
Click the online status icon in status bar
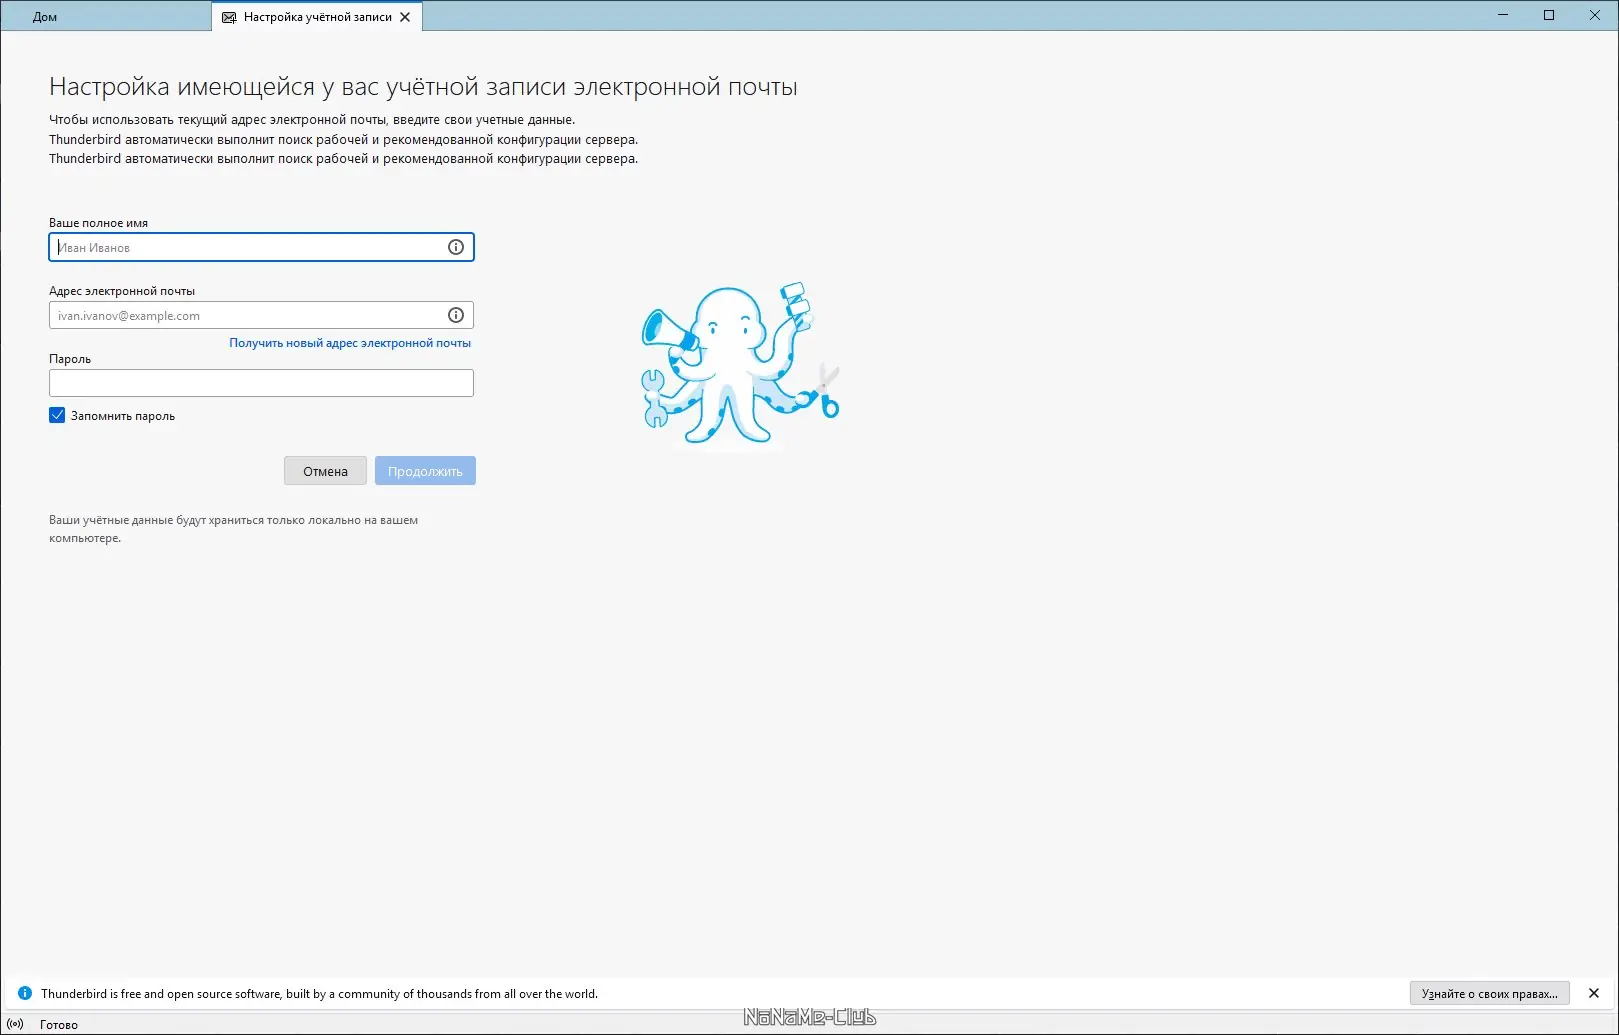15,1024
